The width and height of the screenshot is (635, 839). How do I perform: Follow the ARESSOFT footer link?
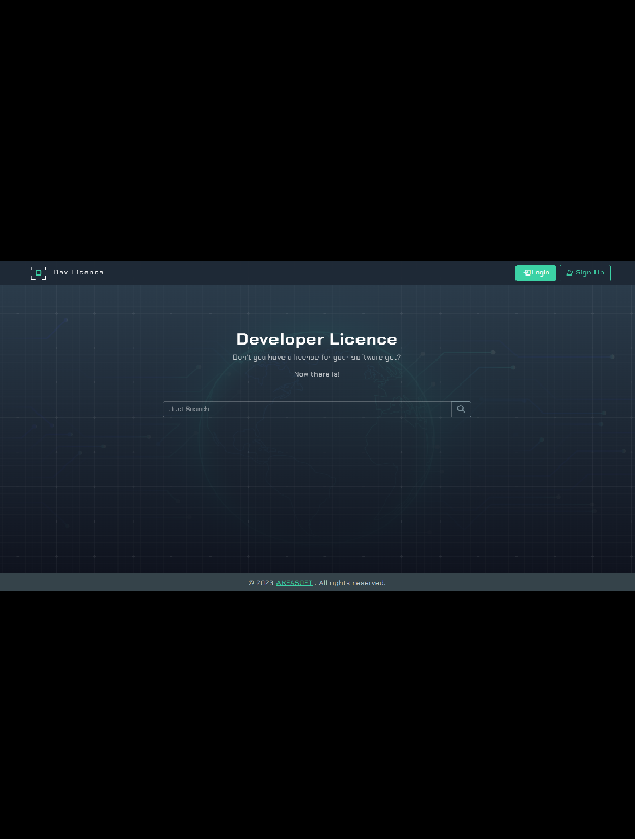294,583
